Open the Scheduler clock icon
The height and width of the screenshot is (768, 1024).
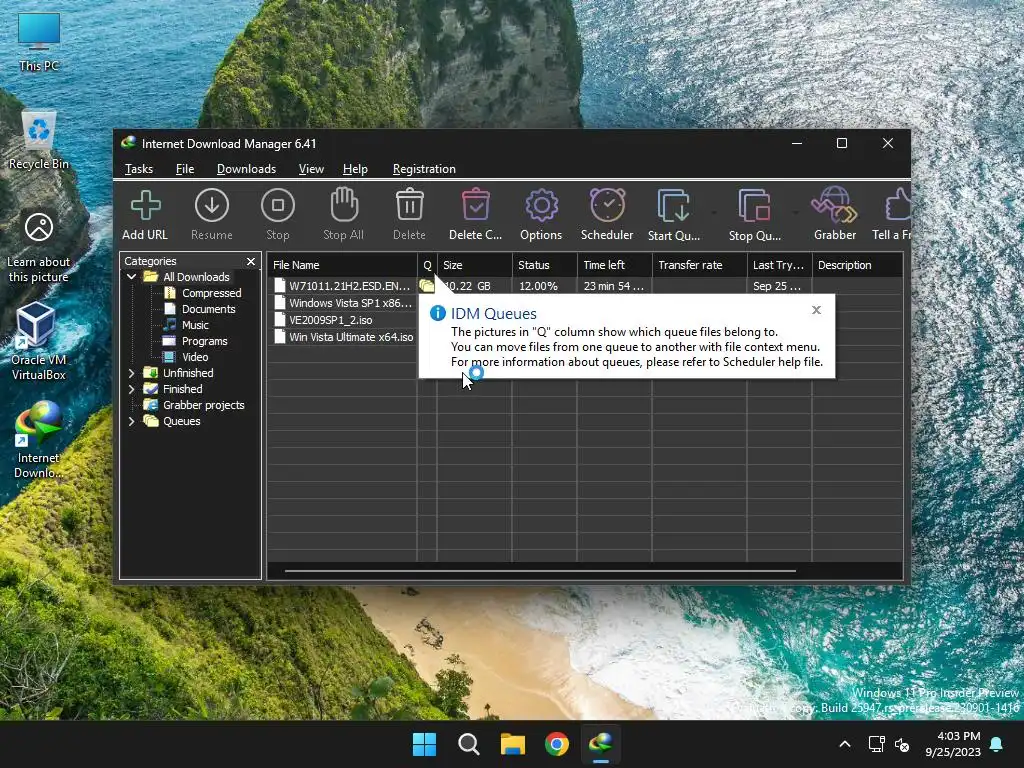point(607,205)
